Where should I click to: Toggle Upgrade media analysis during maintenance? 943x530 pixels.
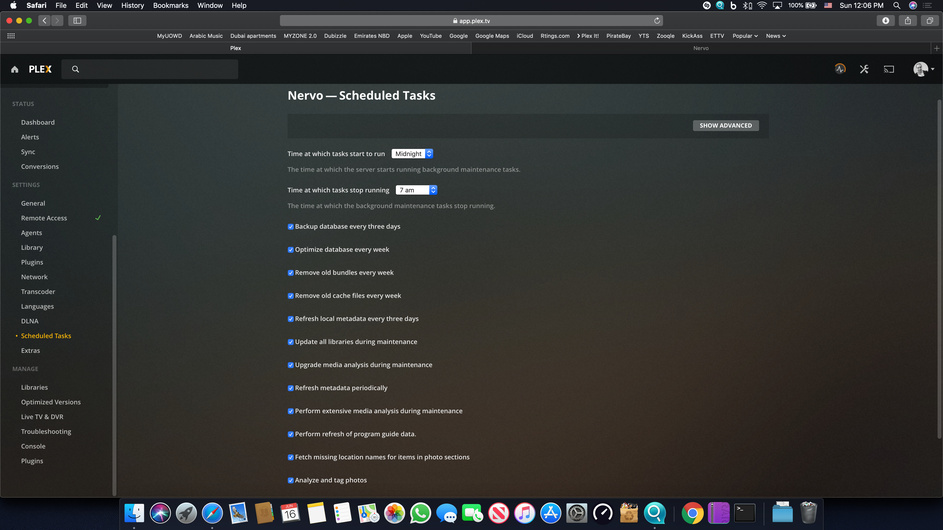(290, 365)
